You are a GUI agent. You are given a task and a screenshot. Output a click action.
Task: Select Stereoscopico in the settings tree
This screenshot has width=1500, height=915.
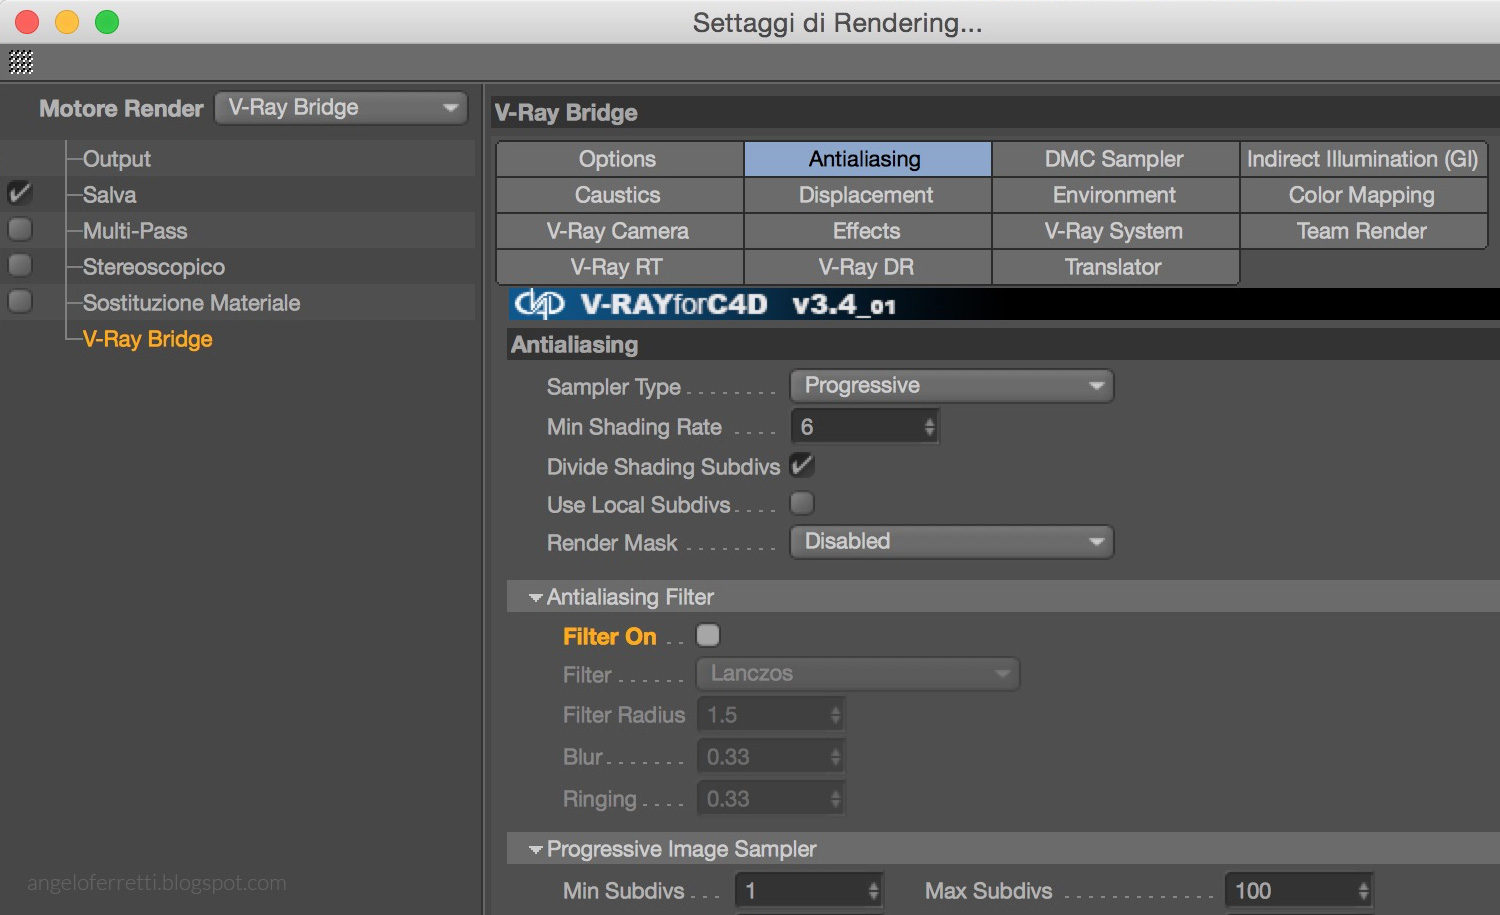click(x=153, y=267)
